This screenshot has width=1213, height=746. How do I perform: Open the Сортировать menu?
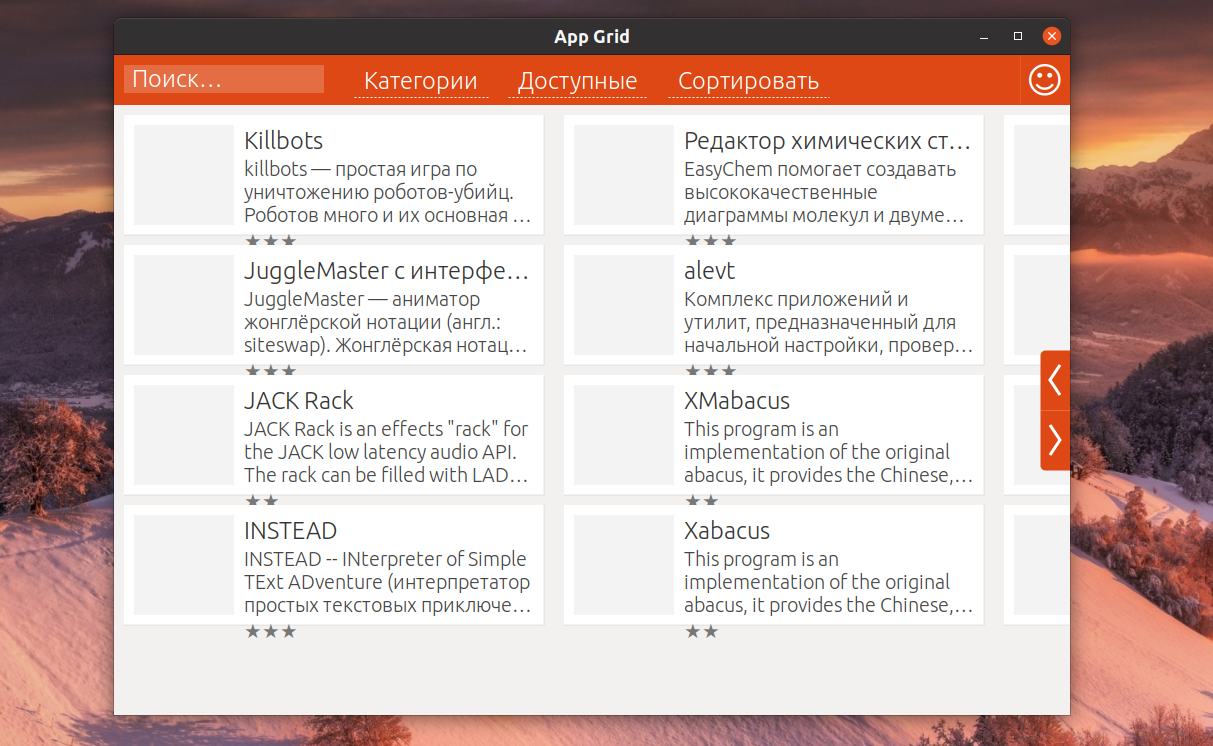click(x=749, y=81)
